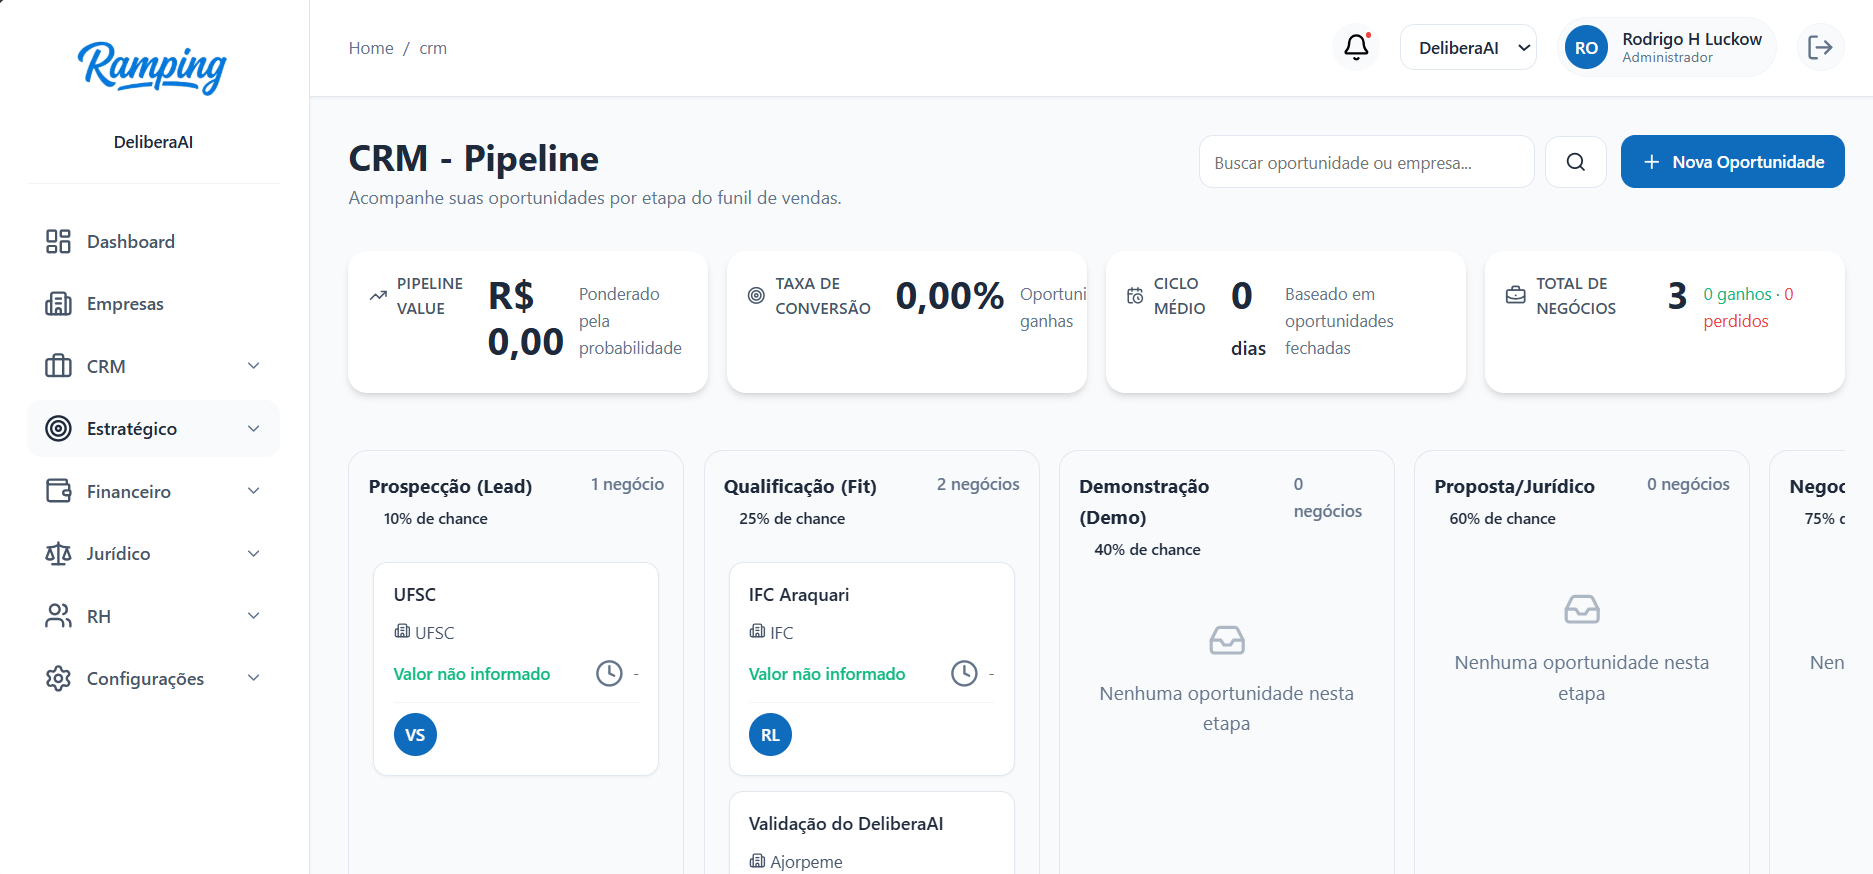Click the company icon beside Ajorpeme
Image resolution: width=1873 pixels, height=874 pixels.
757,860
